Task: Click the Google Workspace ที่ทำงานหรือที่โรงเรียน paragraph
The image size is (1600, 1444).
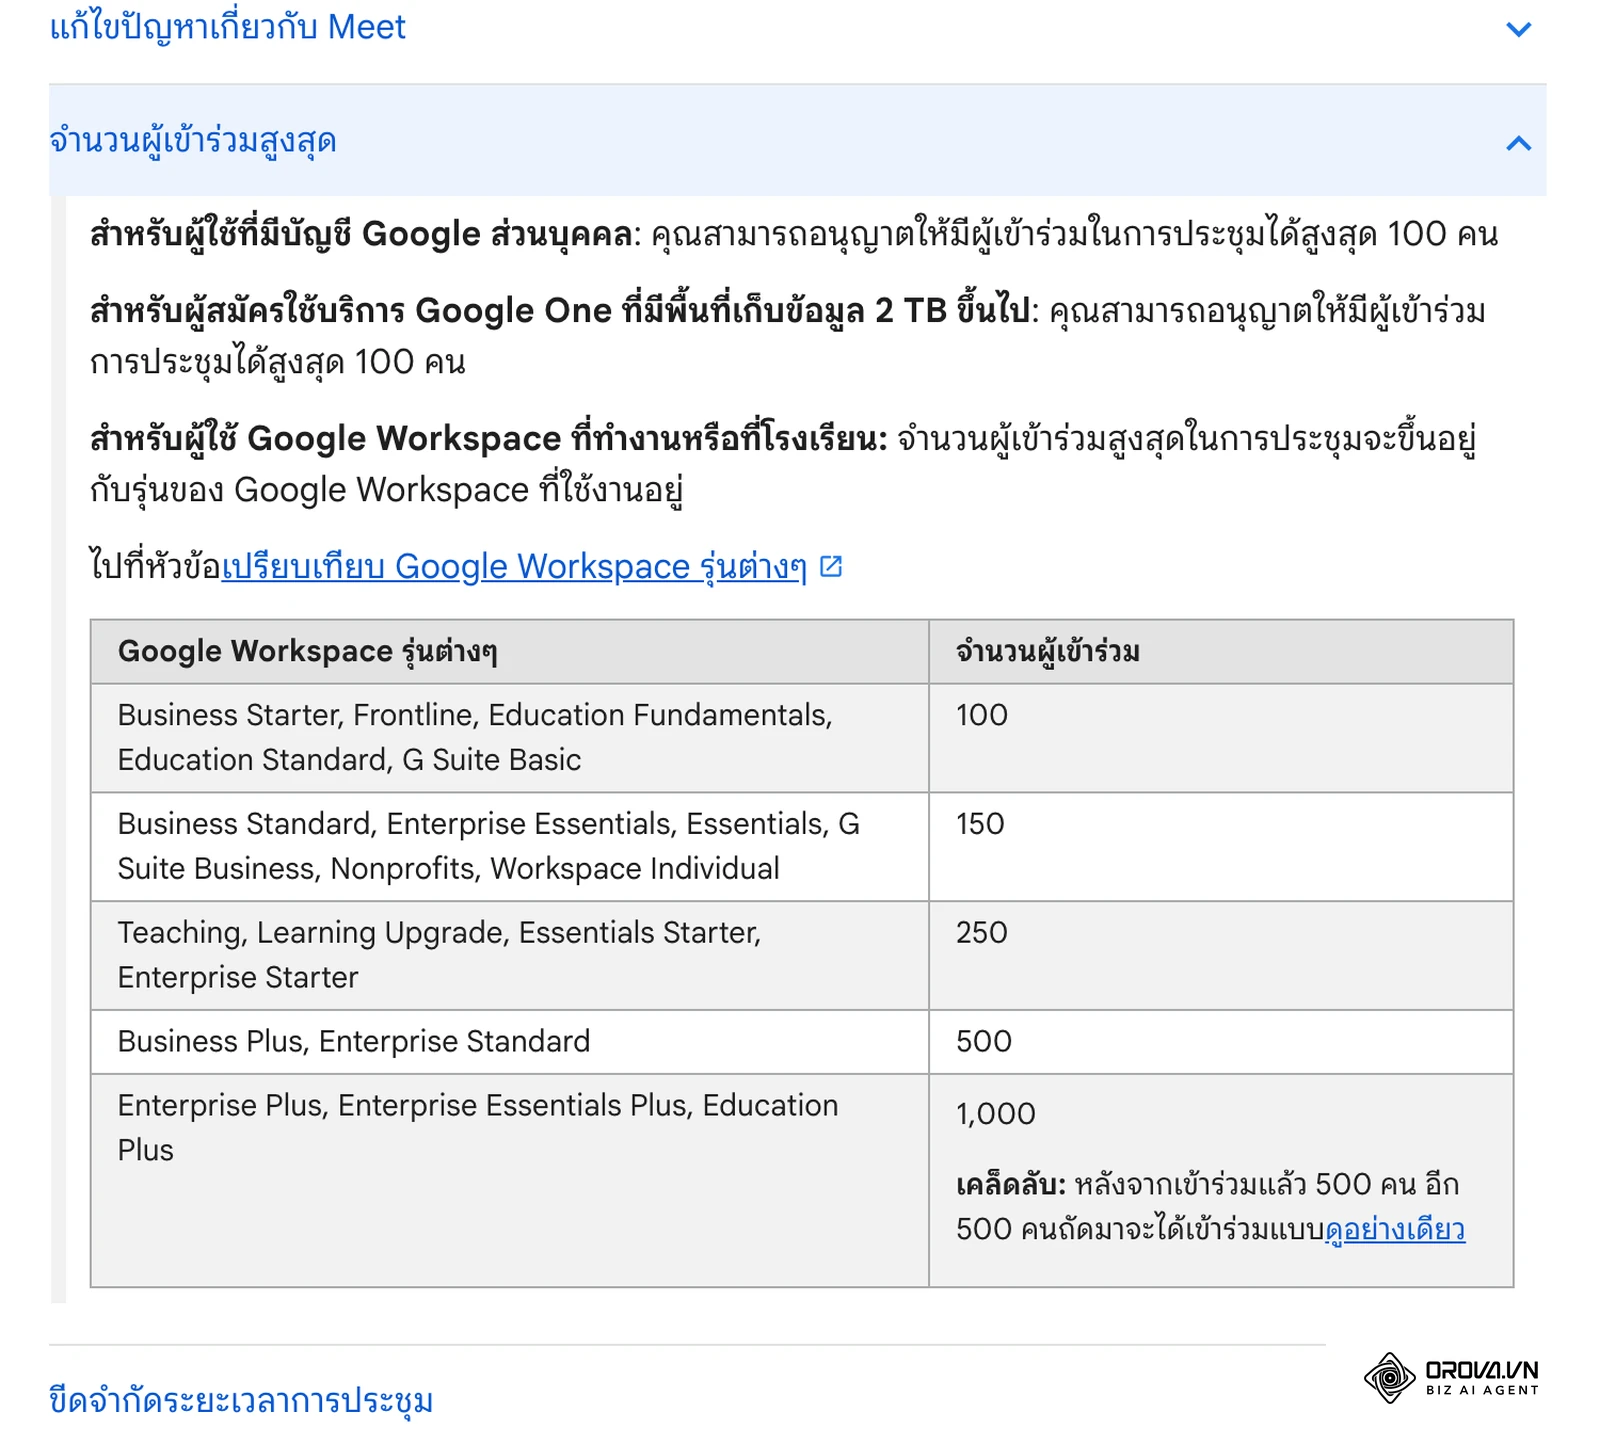Action: (784, 464)
